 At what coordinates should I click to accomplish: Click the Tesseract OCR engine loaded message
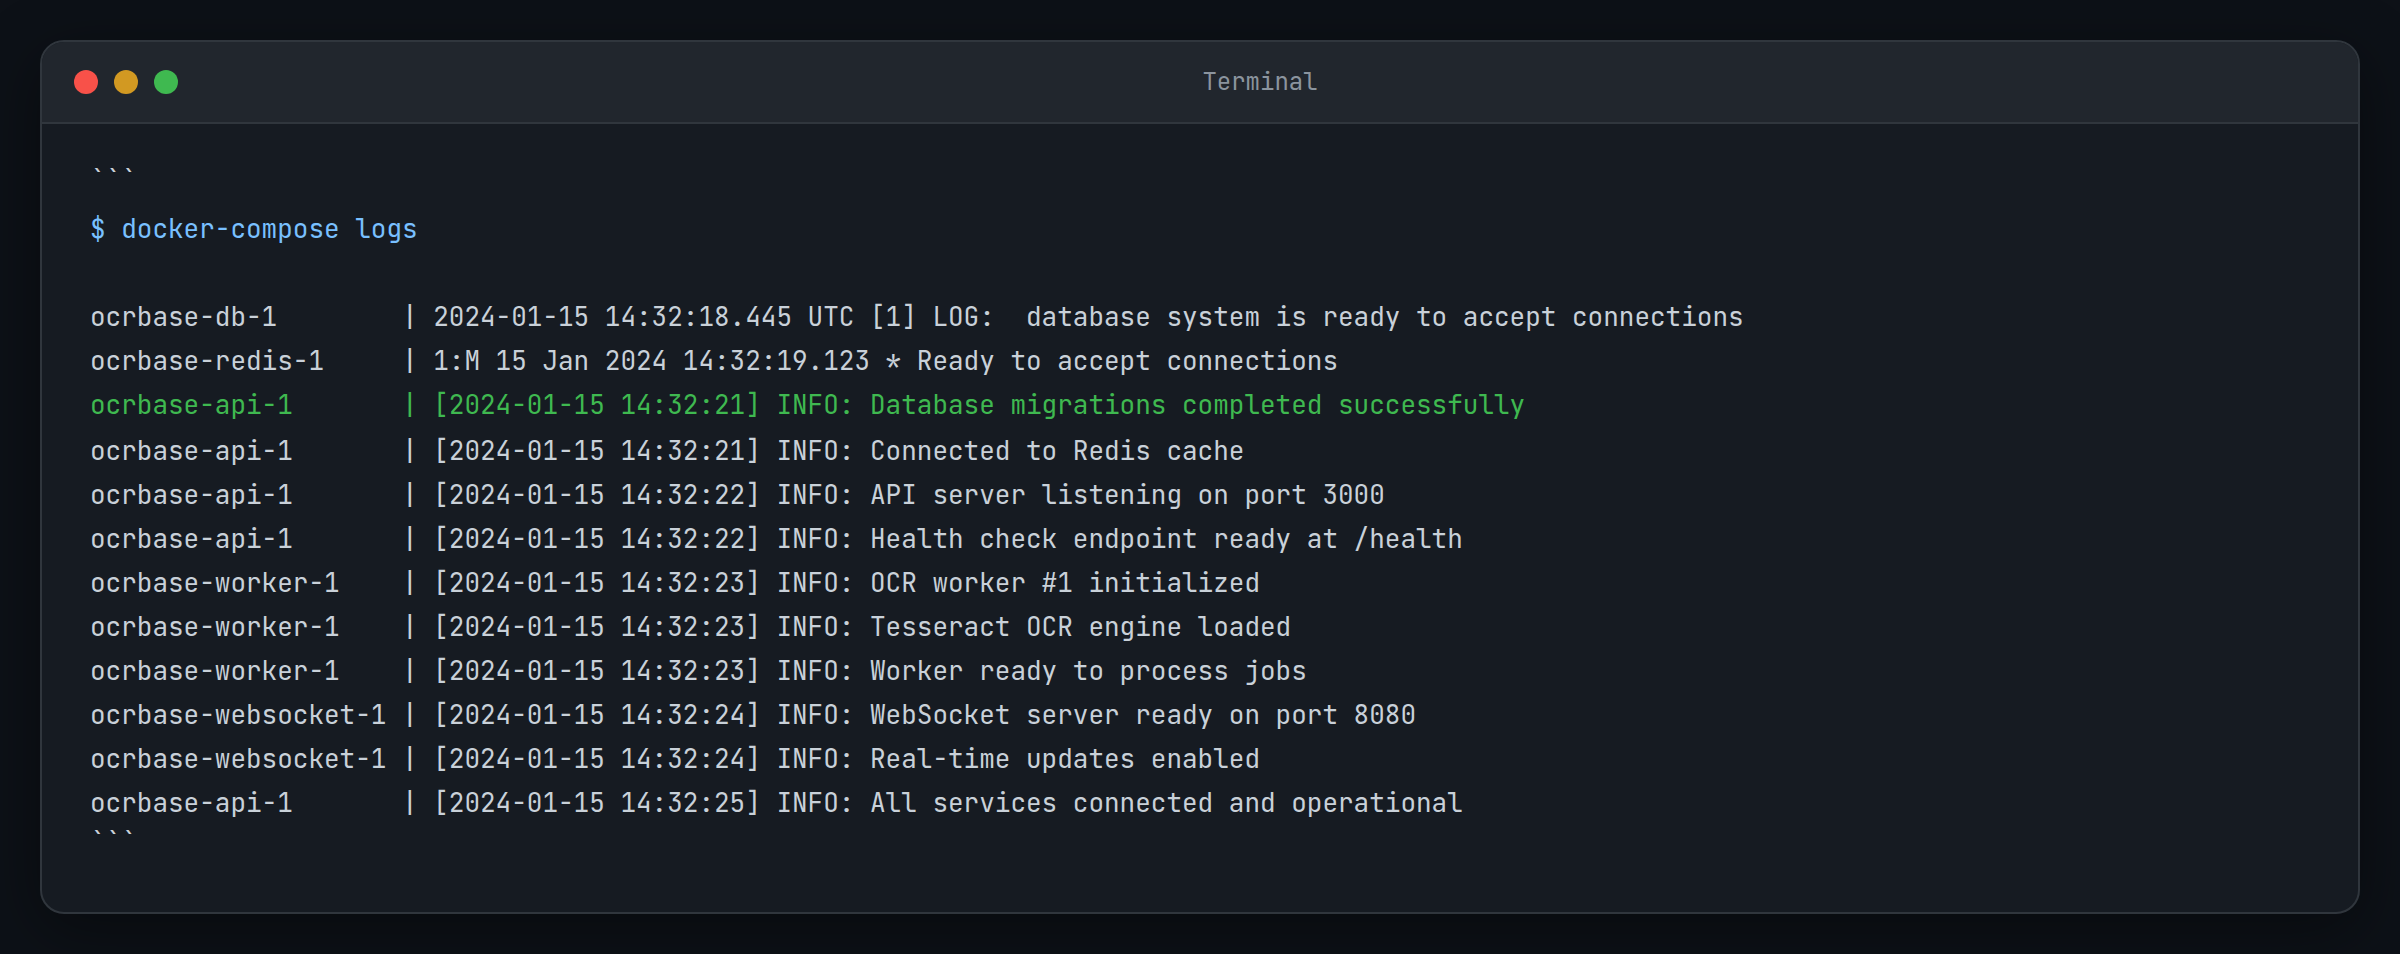click(x=1080, y=627)
